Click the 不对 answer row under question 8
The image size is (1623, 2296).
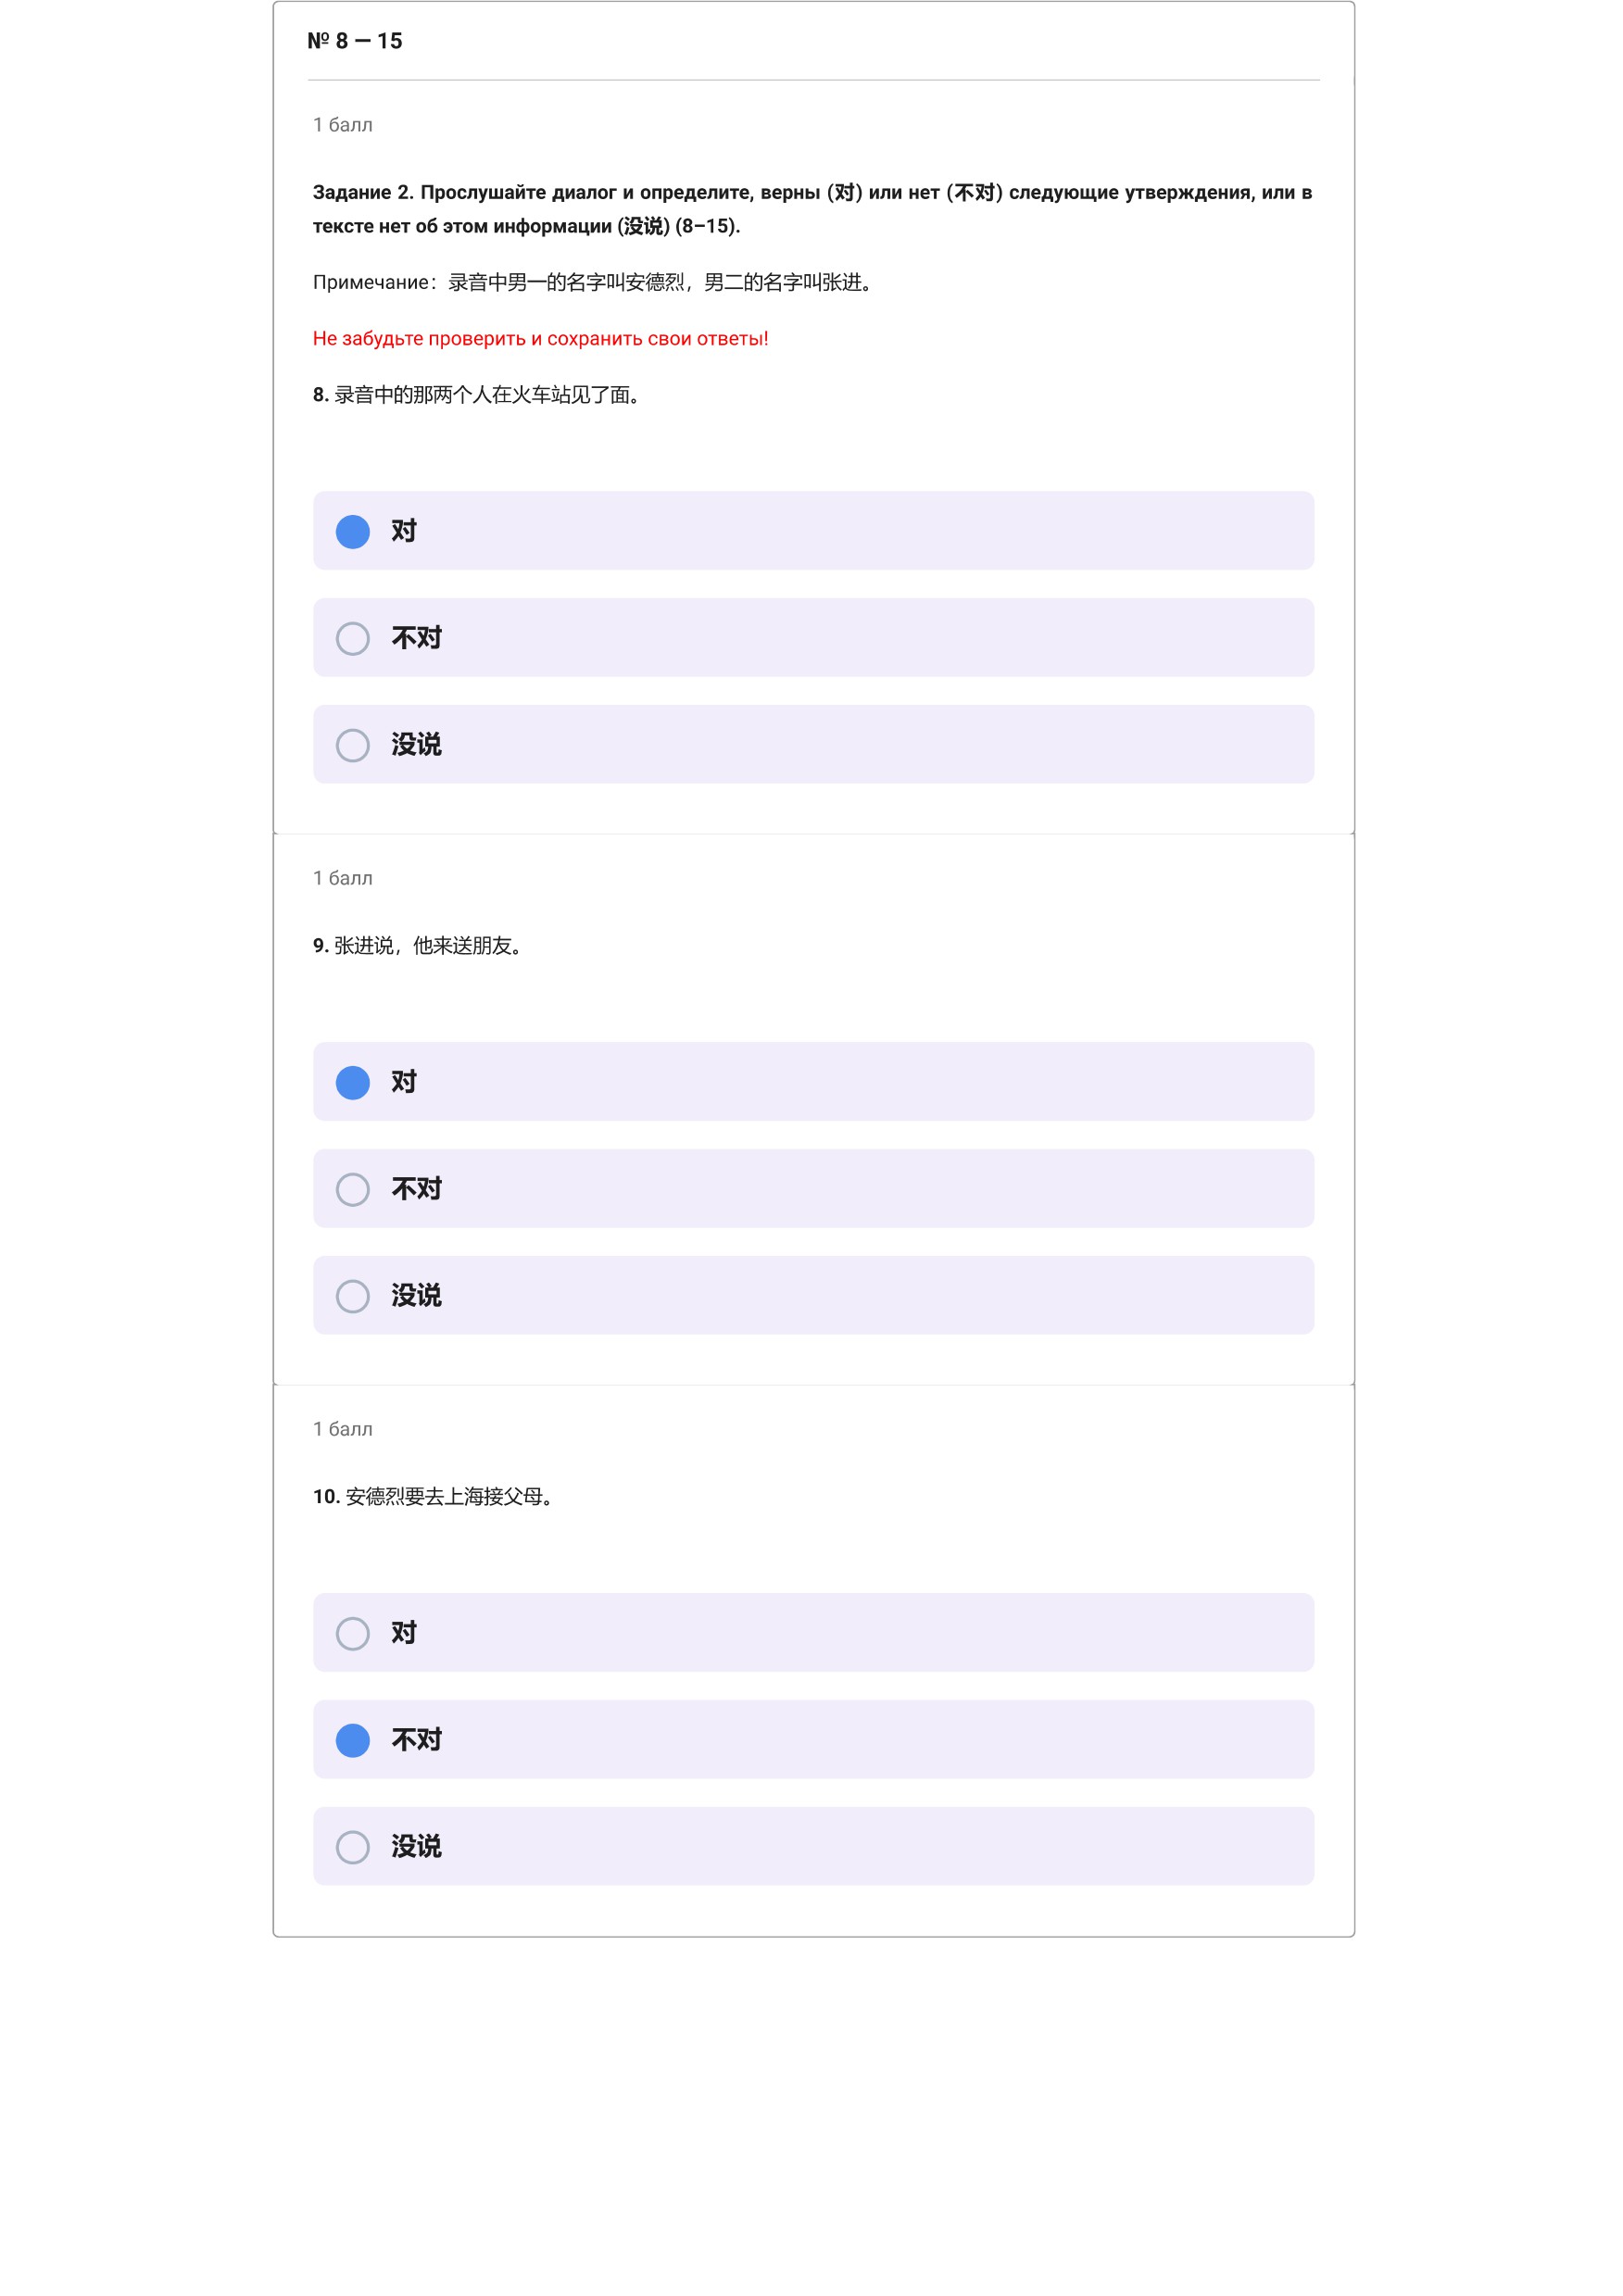click(813, 638)
